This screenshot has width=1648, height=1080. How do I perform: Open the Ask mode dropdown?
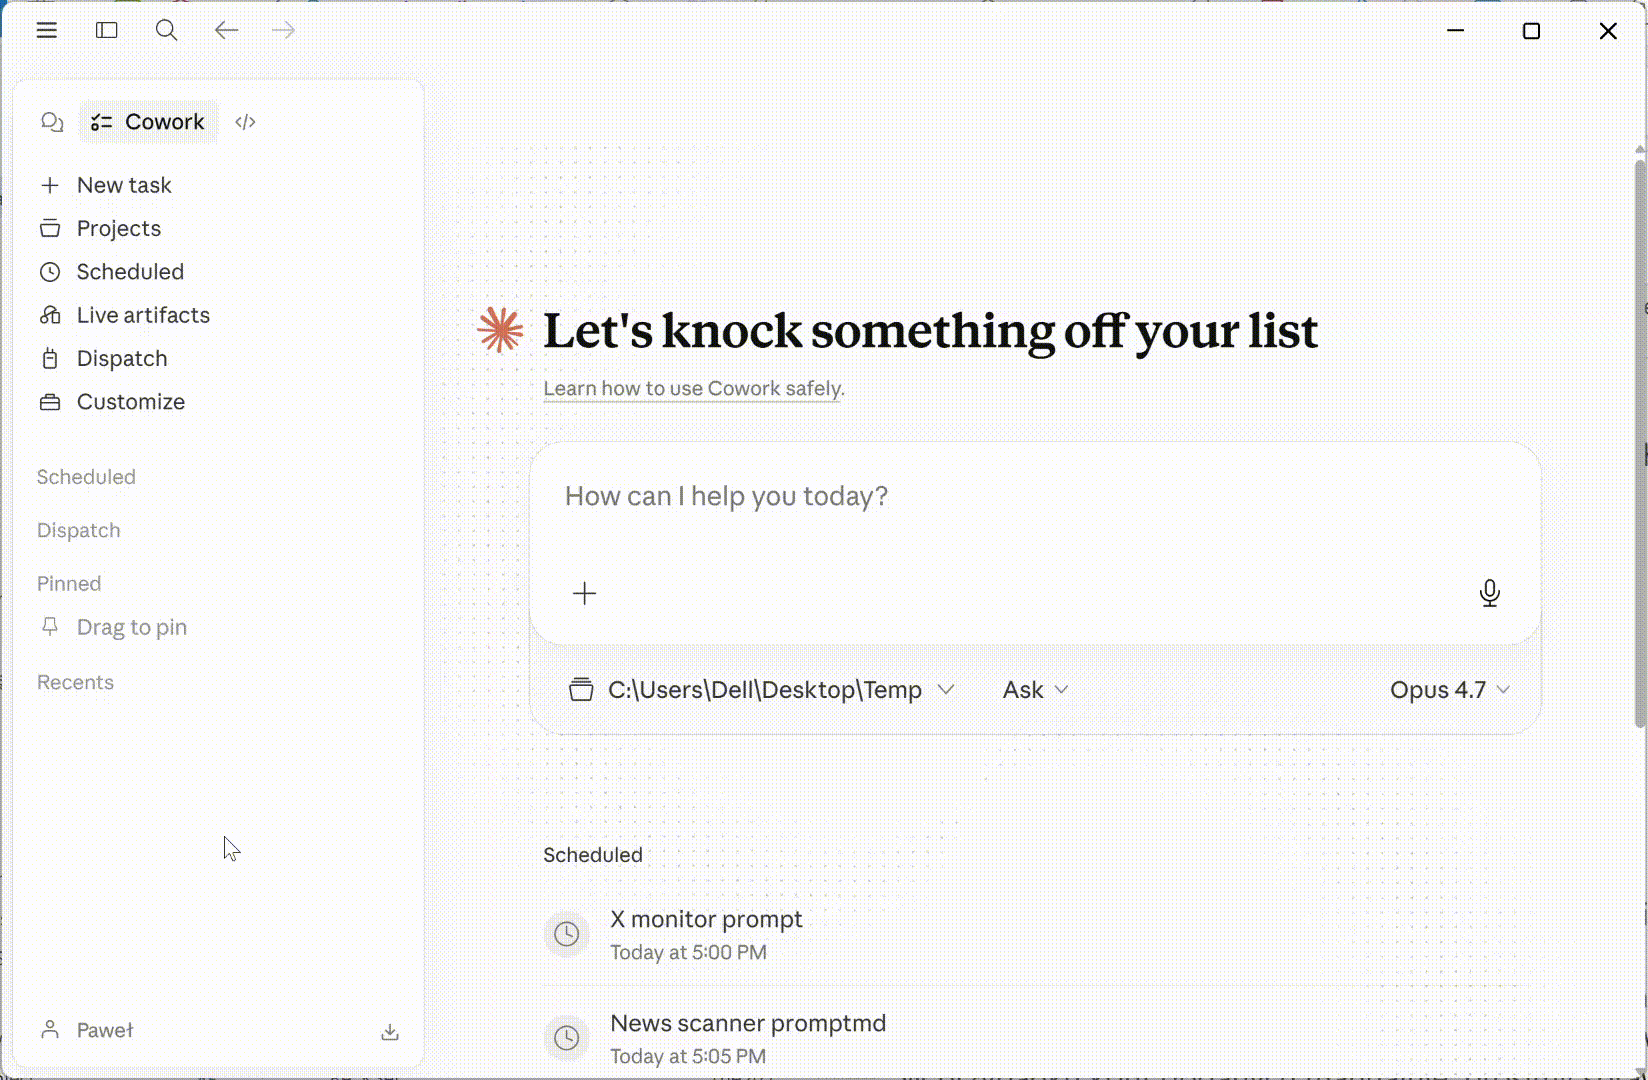(1036, 690)
